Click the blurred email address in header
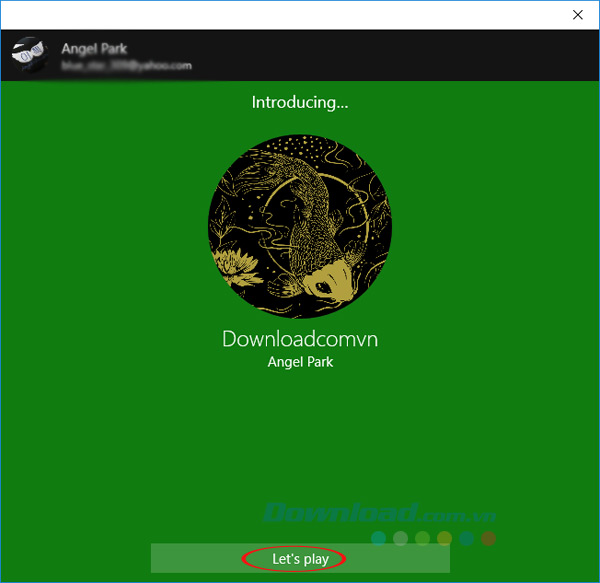 126,66
